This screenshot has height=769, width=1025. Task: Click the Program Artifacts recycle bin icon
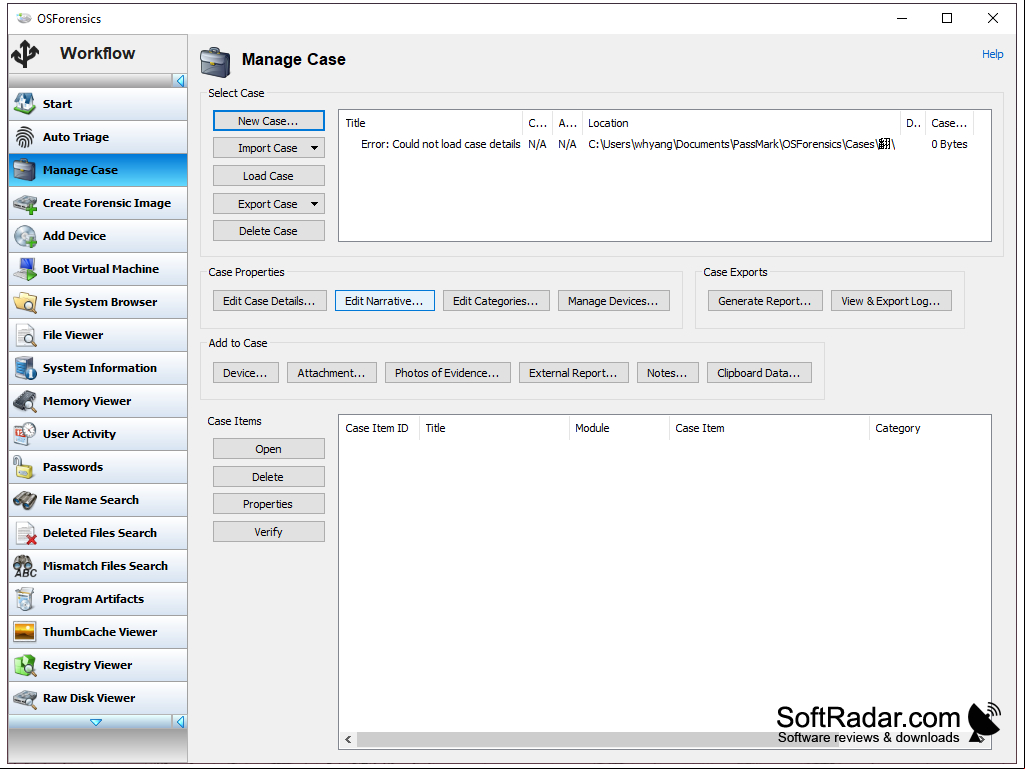point(25,599)
